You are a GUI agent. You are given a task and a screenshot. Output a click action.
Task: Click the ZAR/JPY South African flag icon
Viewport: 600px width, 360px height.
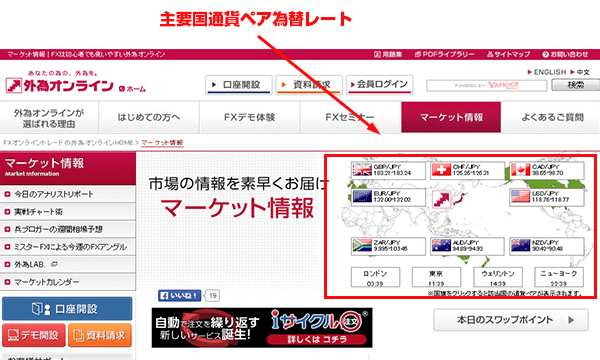click(x=362, y=246)
